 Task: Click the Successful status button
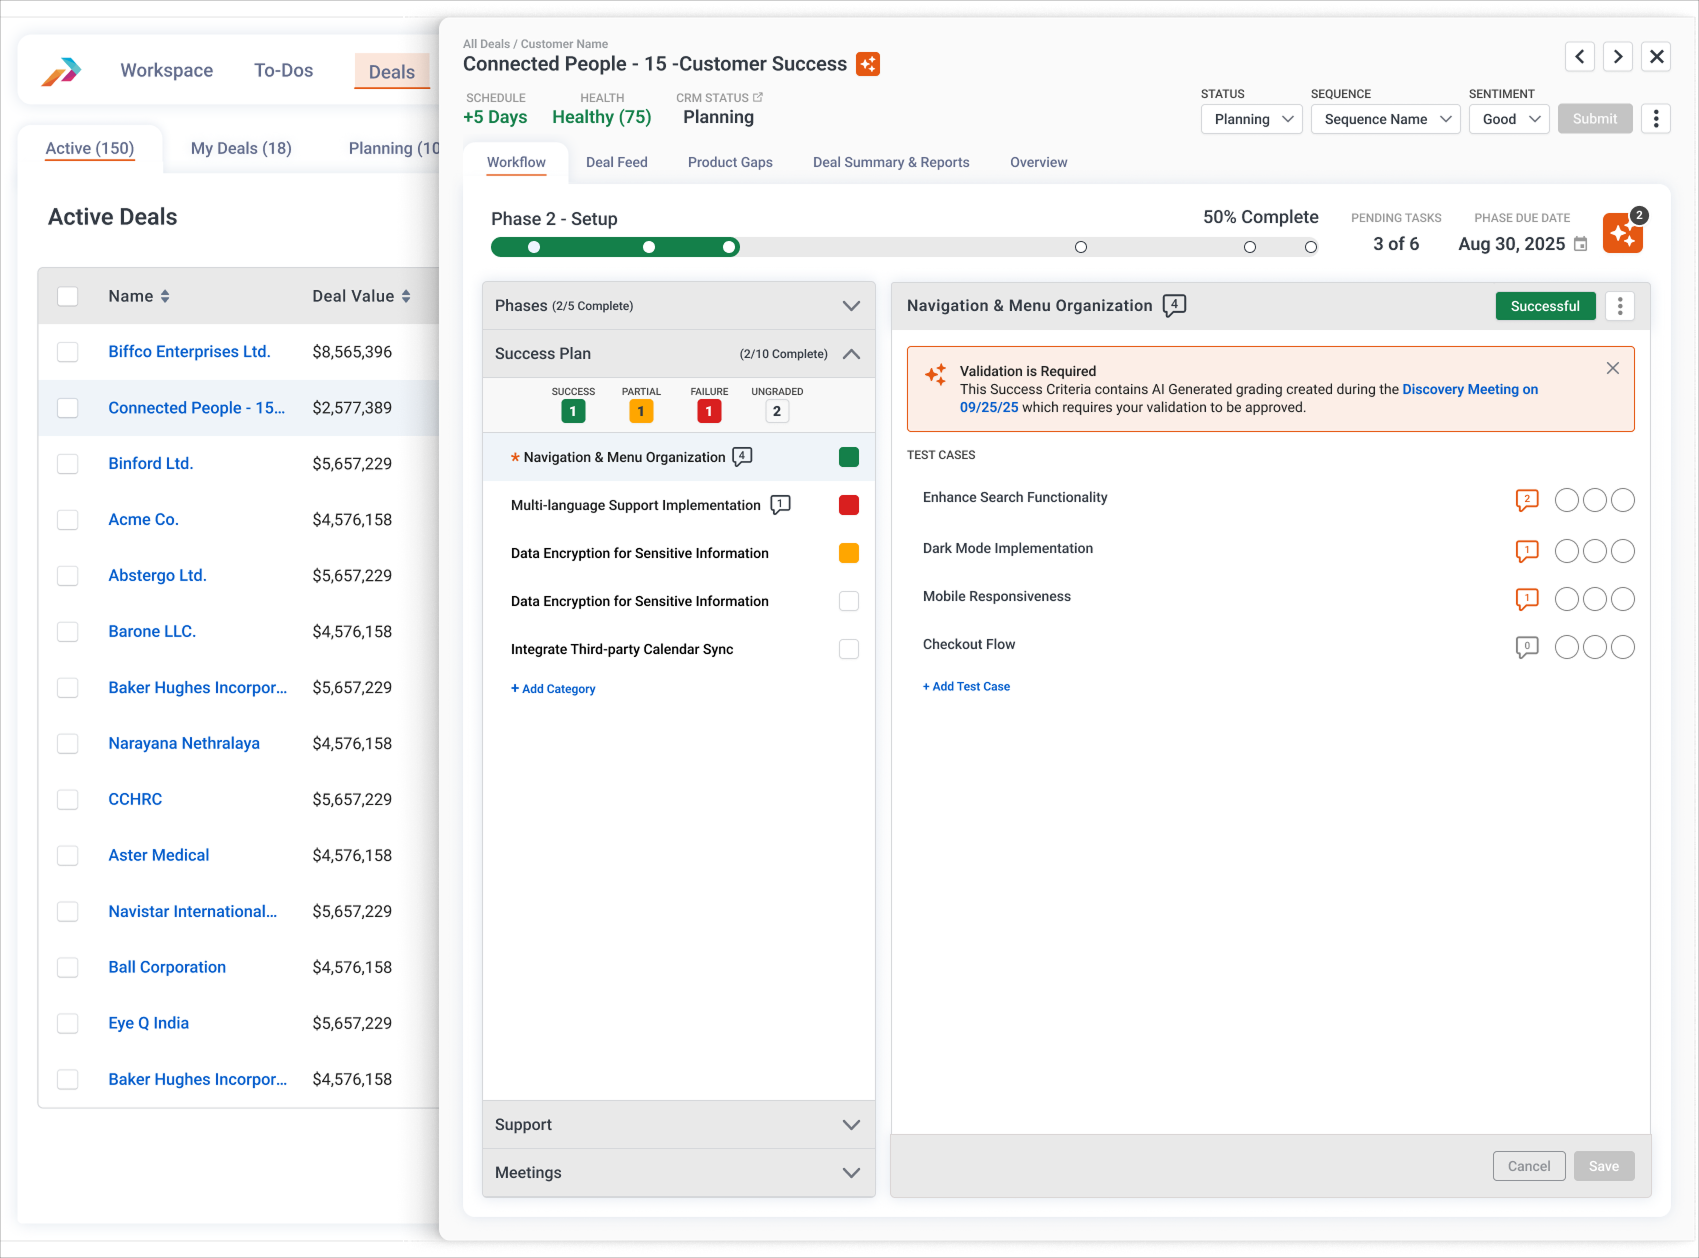click(x=1545, y=306)
